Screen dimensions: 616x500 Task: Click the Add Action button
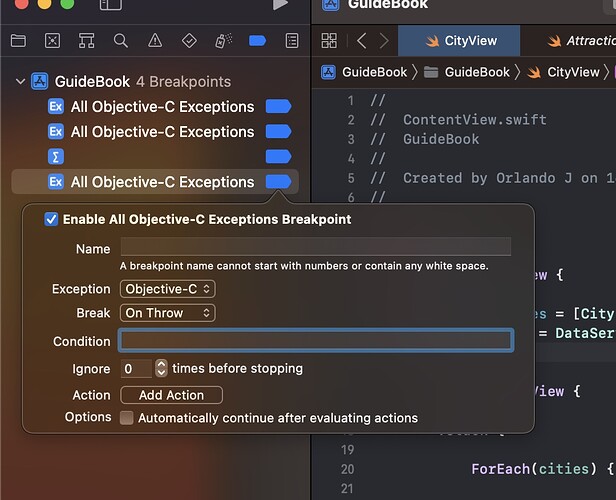point(171,395)
